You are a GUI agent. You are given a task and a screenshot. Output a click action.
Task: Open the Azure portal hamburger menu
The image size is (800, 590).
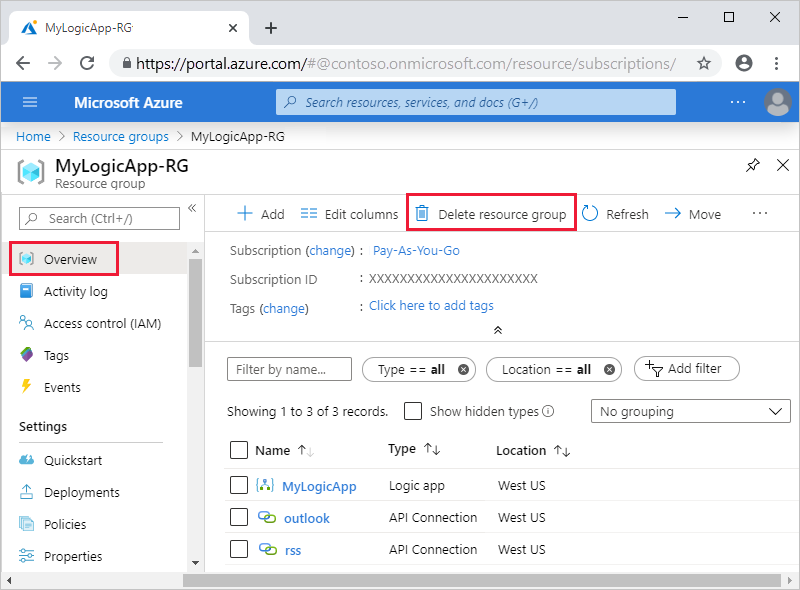[x=29, y=102]
